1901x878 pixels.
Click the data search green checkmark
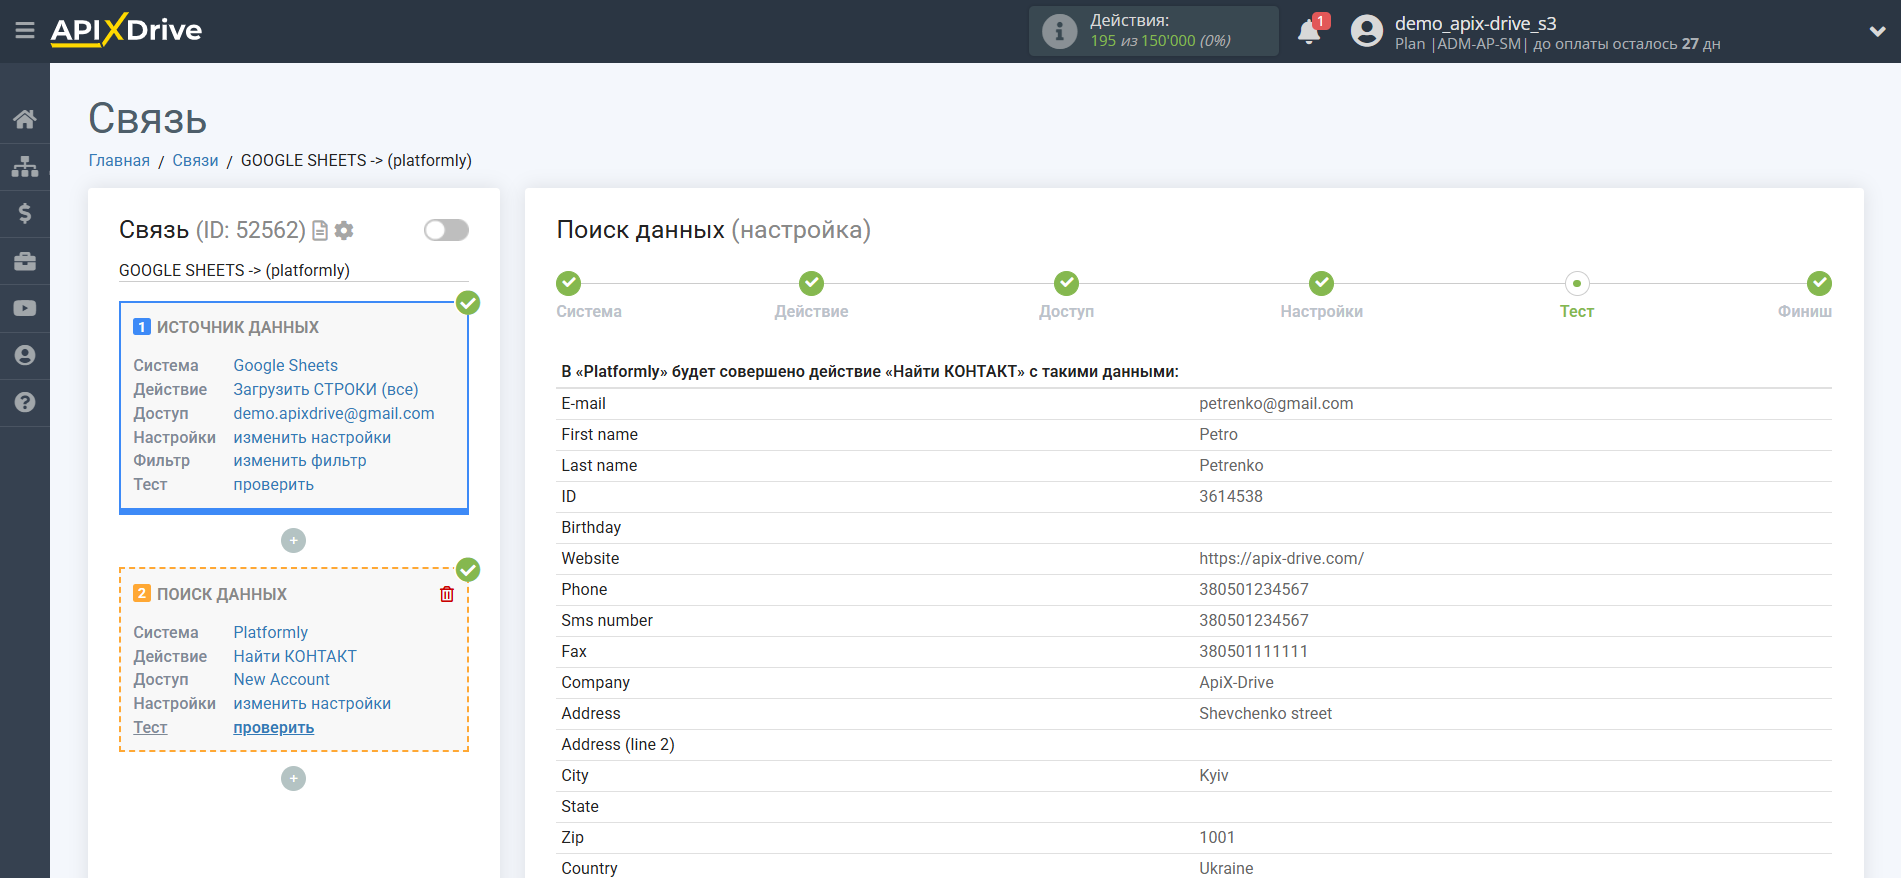(468, 570)
